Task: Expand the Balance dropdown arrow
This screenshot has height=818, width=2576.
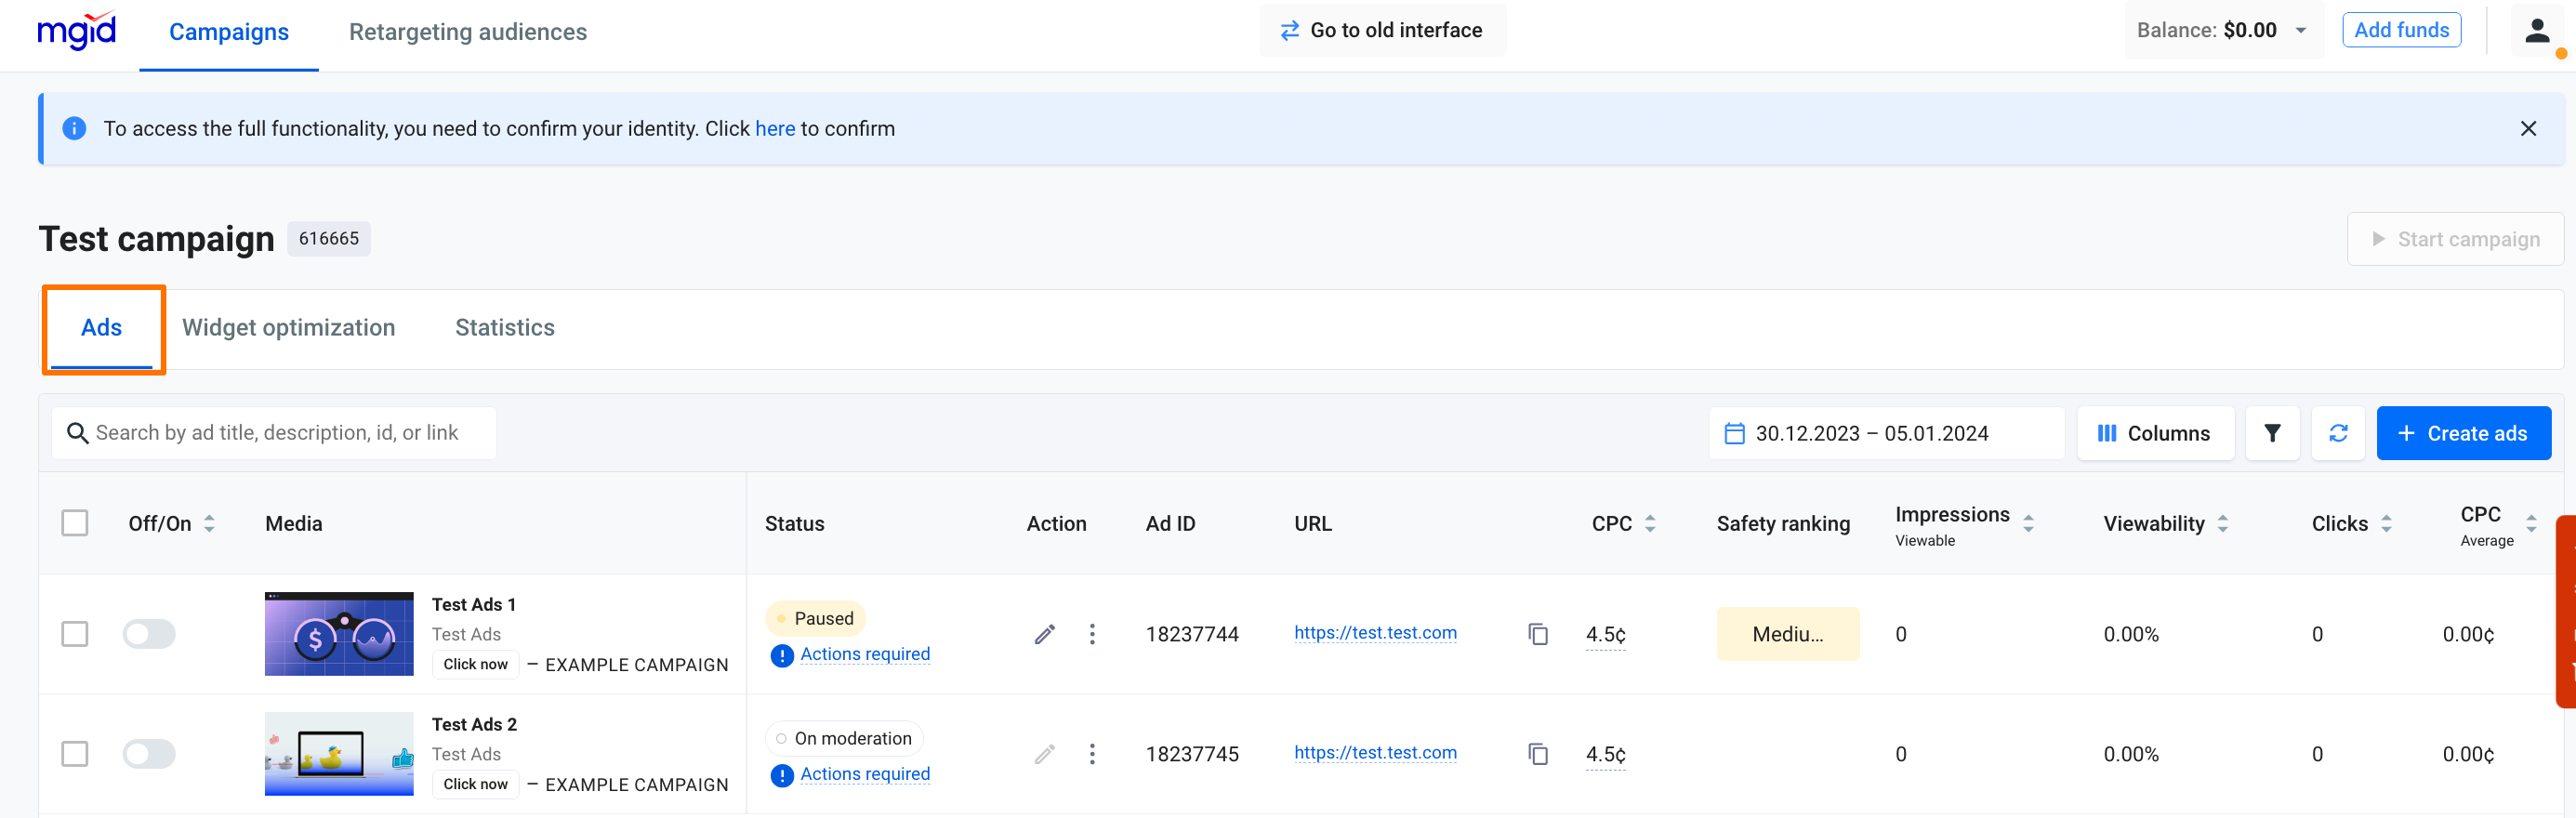Action: point(2300,31)
